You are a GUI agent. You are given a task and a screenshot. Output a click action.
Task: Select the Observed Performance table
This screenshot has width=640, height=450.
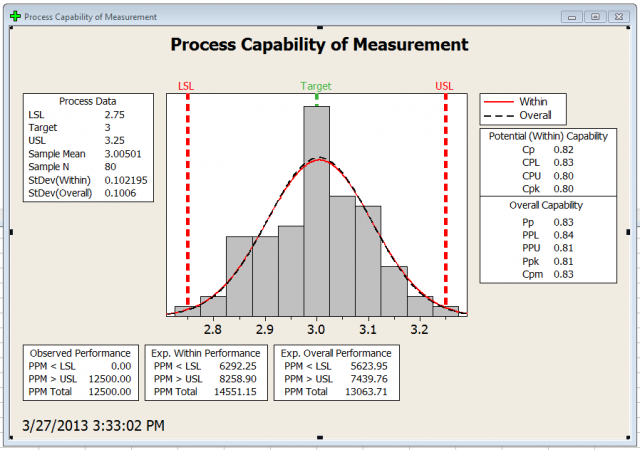(x=80, y=373)
